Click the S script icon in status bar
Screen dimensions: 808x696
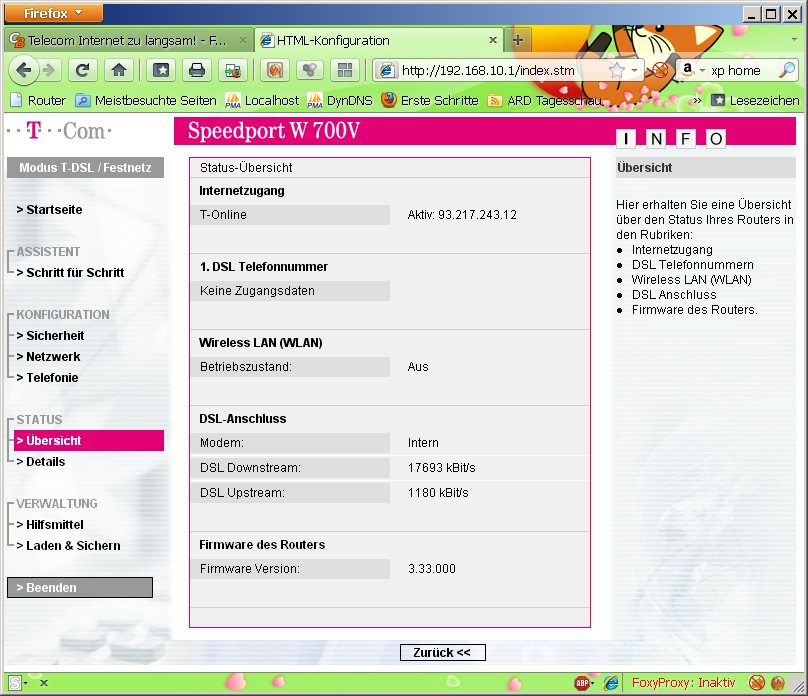click(15, 683)
